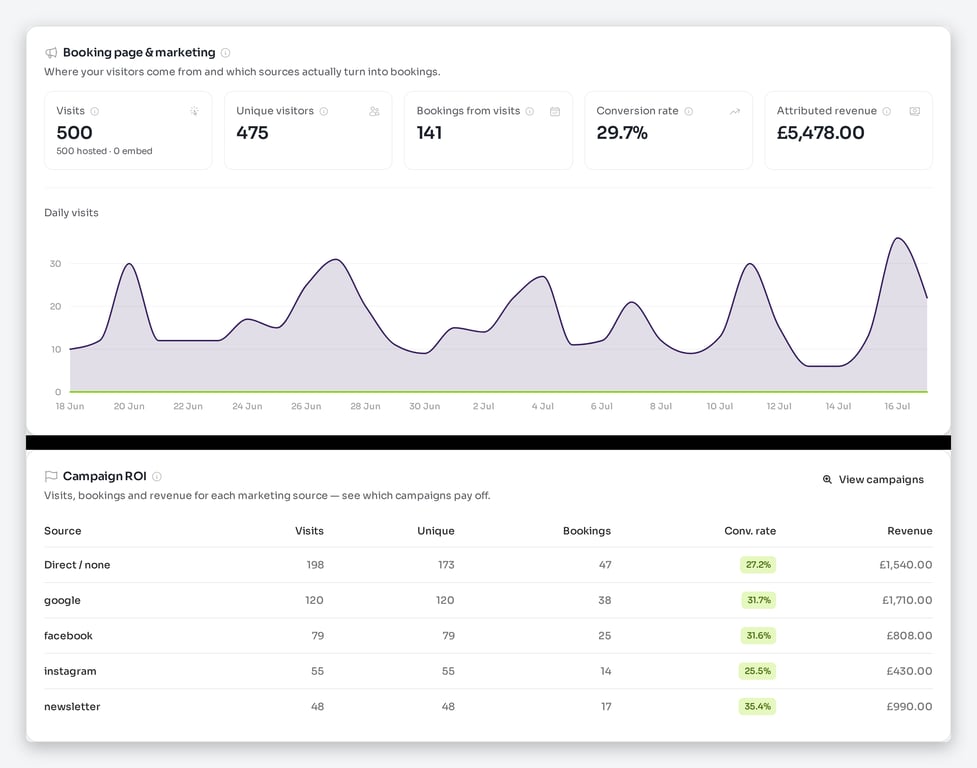Image resolution: width=977 pixels, height=768 pixels.
Task: Click the 47 bookings cell
Action: pyautogui.click(x=605, y=565)
